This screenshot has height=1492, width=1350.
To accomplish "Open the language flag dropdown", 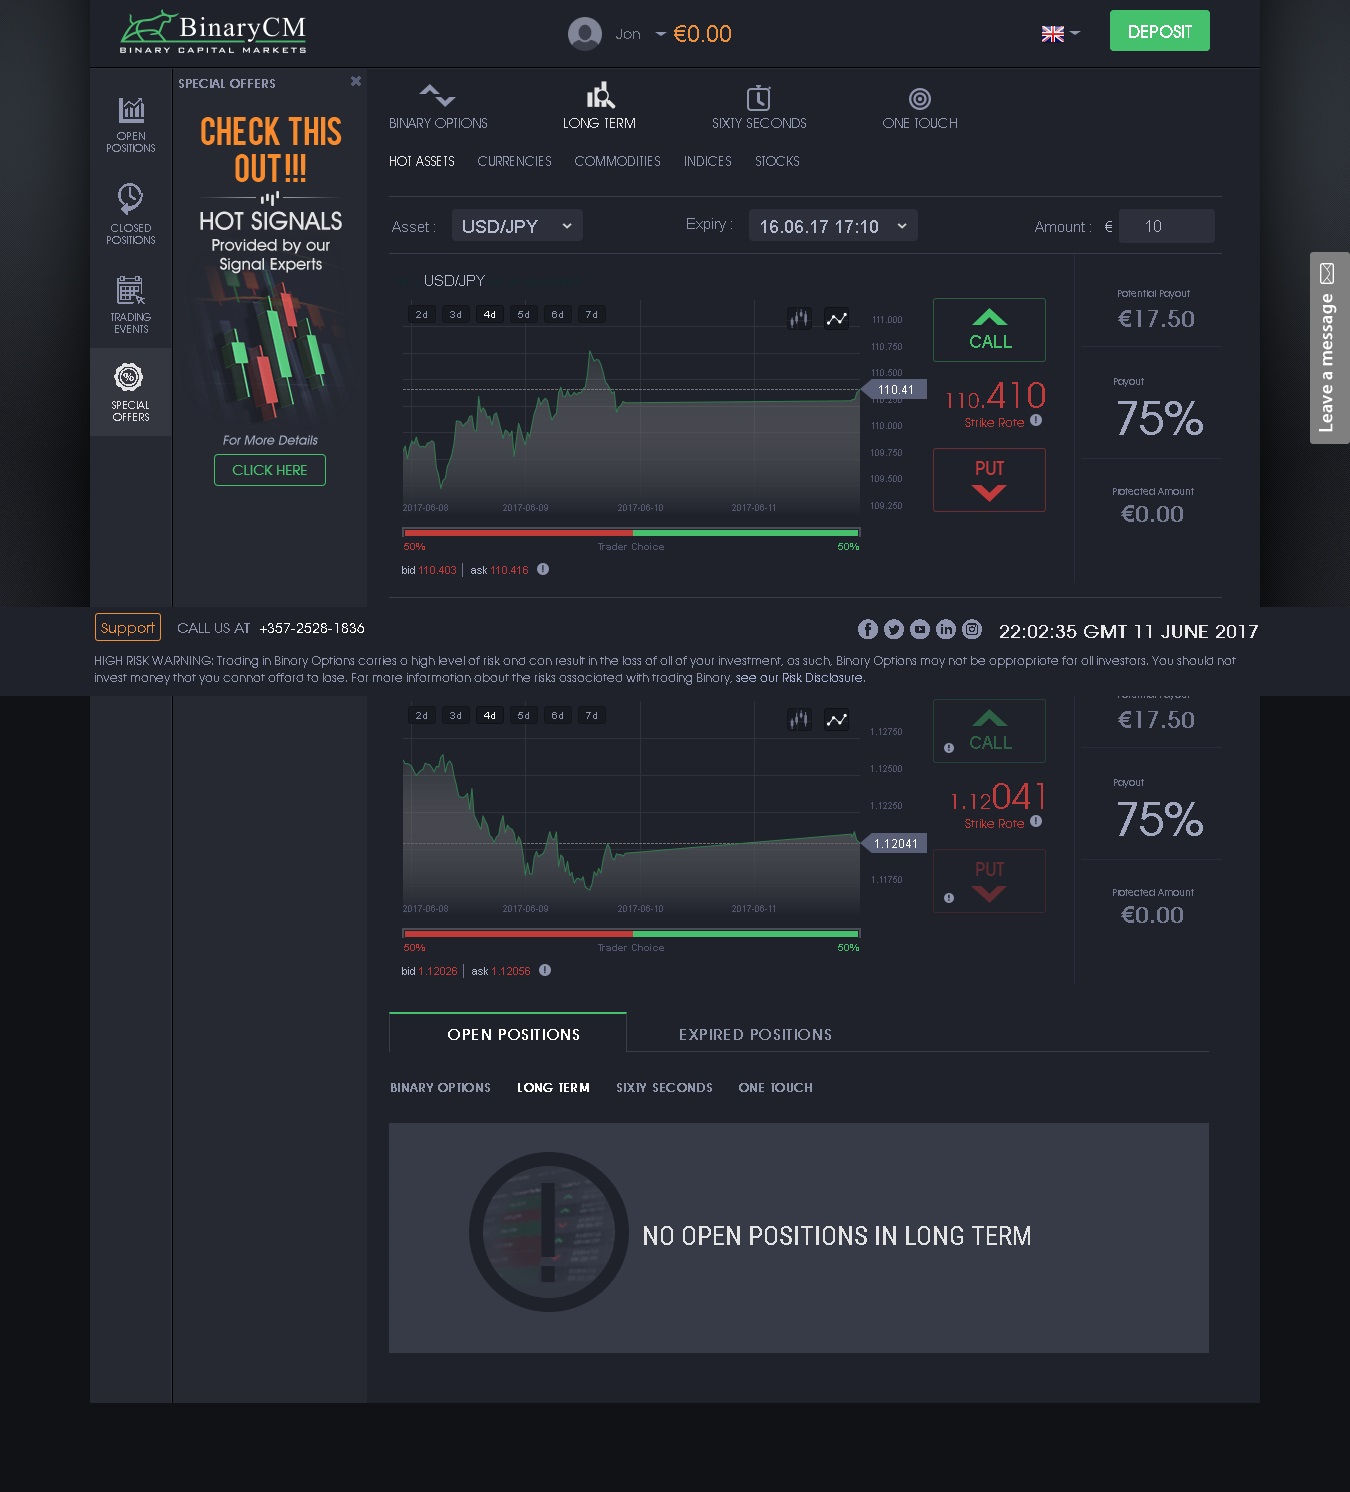I will 1059,33.
